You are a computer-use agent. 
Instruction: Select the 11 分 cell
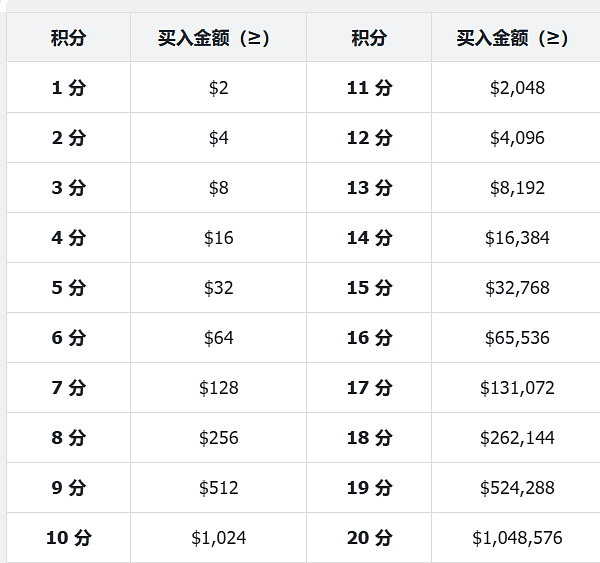point(369,88)
